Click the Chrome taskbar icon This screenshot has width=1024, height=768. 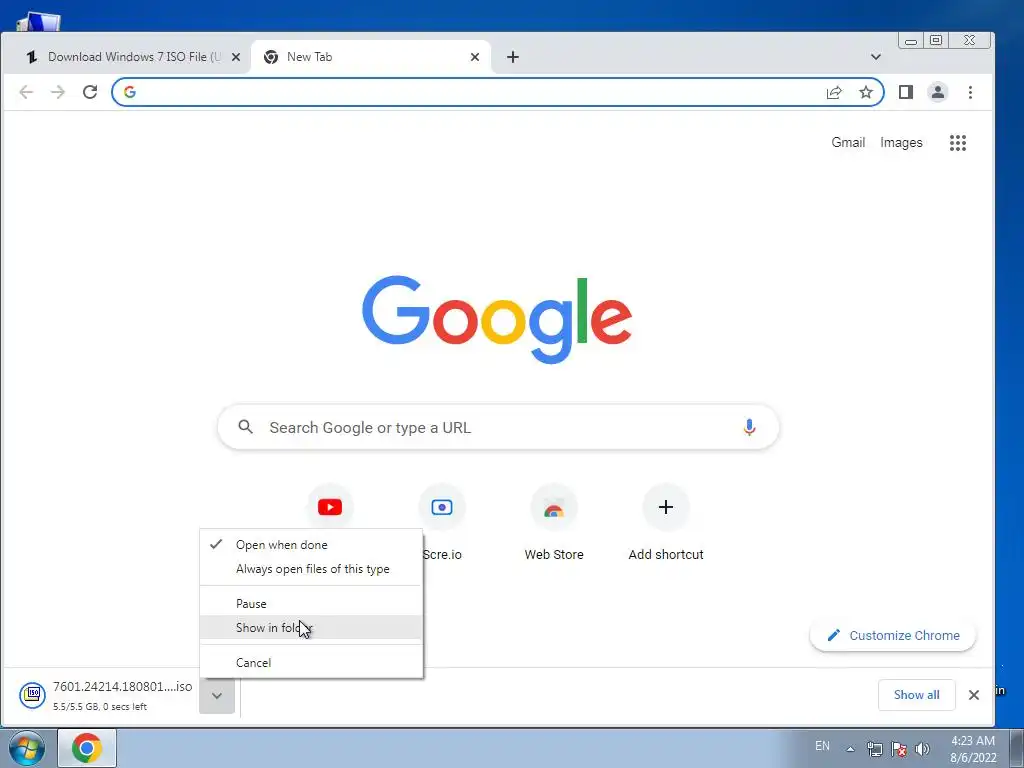(x=87, y=748)
